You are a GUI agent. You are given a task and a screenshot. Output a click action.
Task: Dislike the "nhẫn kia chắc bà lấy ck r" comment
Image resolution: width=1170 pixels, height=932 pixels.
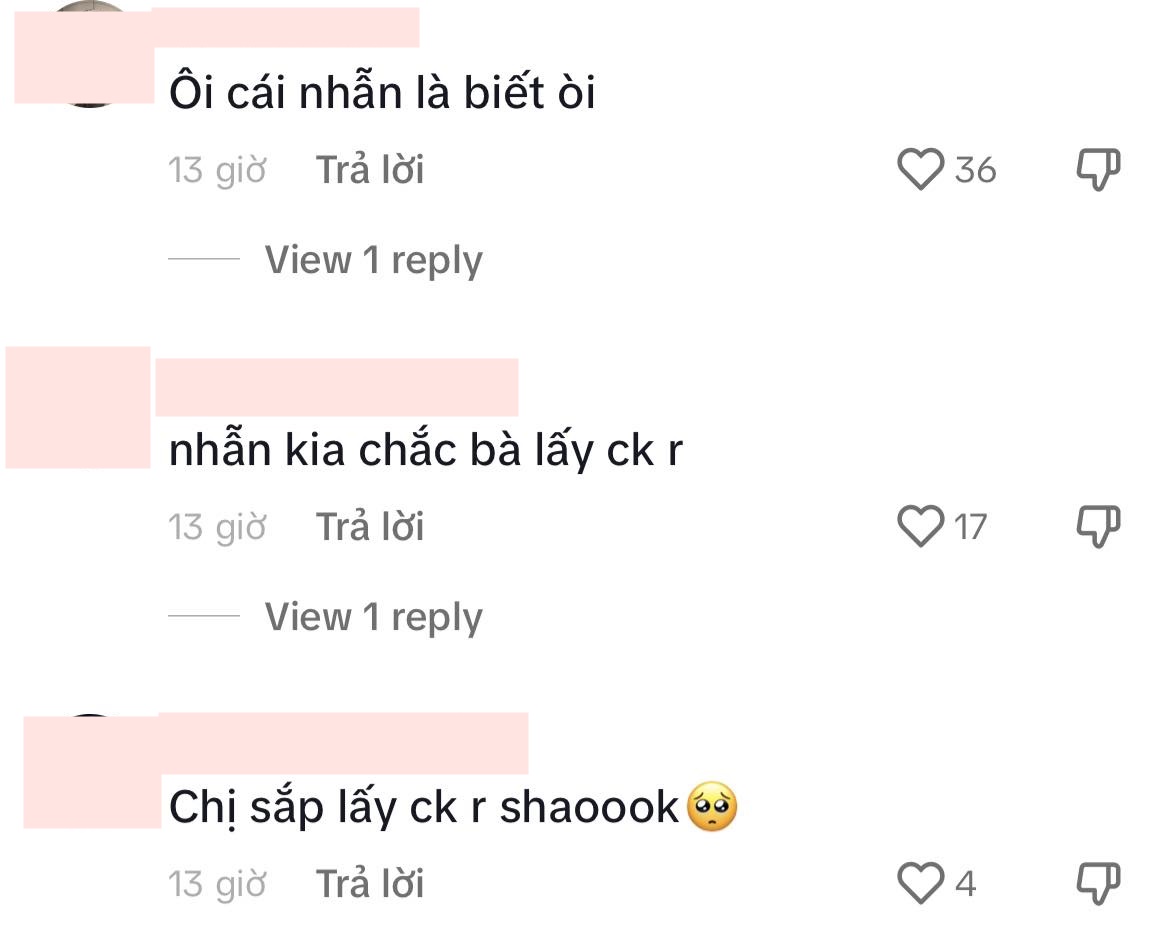1098,526
